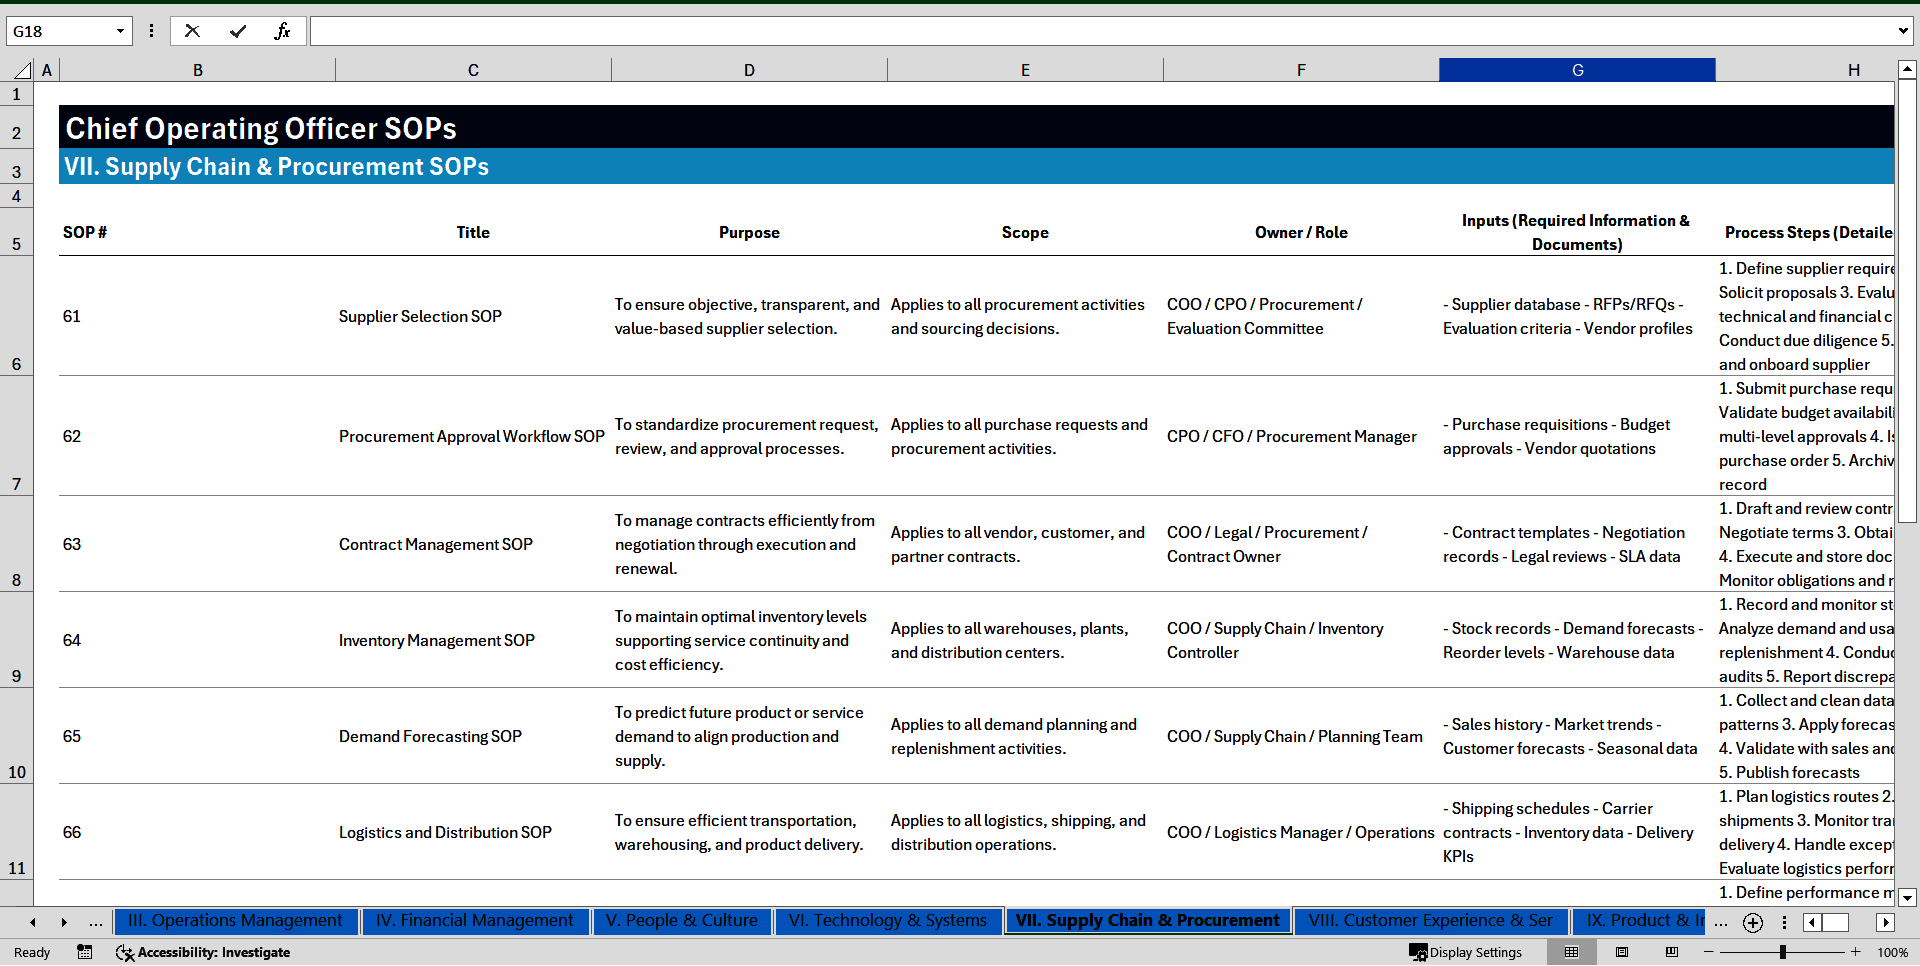Add a new sheet with plus icon
The image size is (1920, 966).
click(1752, 922)
